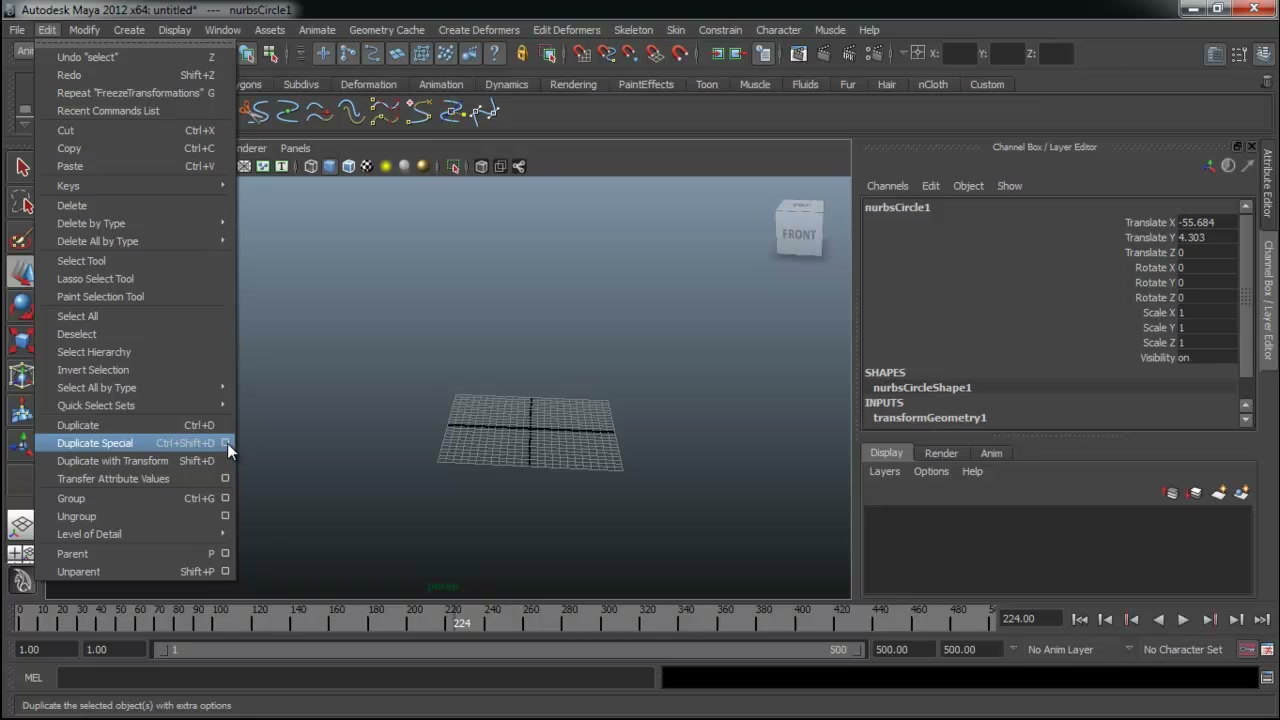
Task: Open input mode dropdown before X field
Action: (x=904, y=54)
